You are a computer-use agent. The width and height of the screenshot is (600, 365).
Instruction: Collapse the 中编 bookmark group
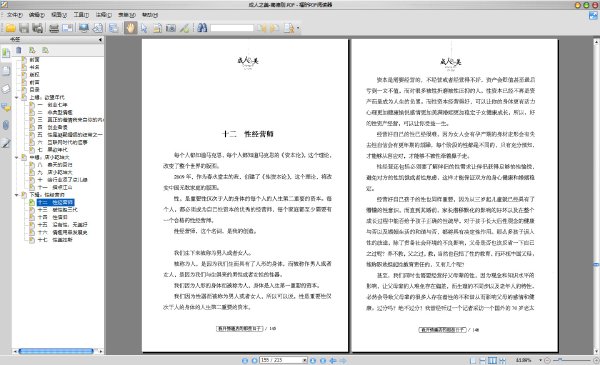pyautogui.click(x=16, y=157)
